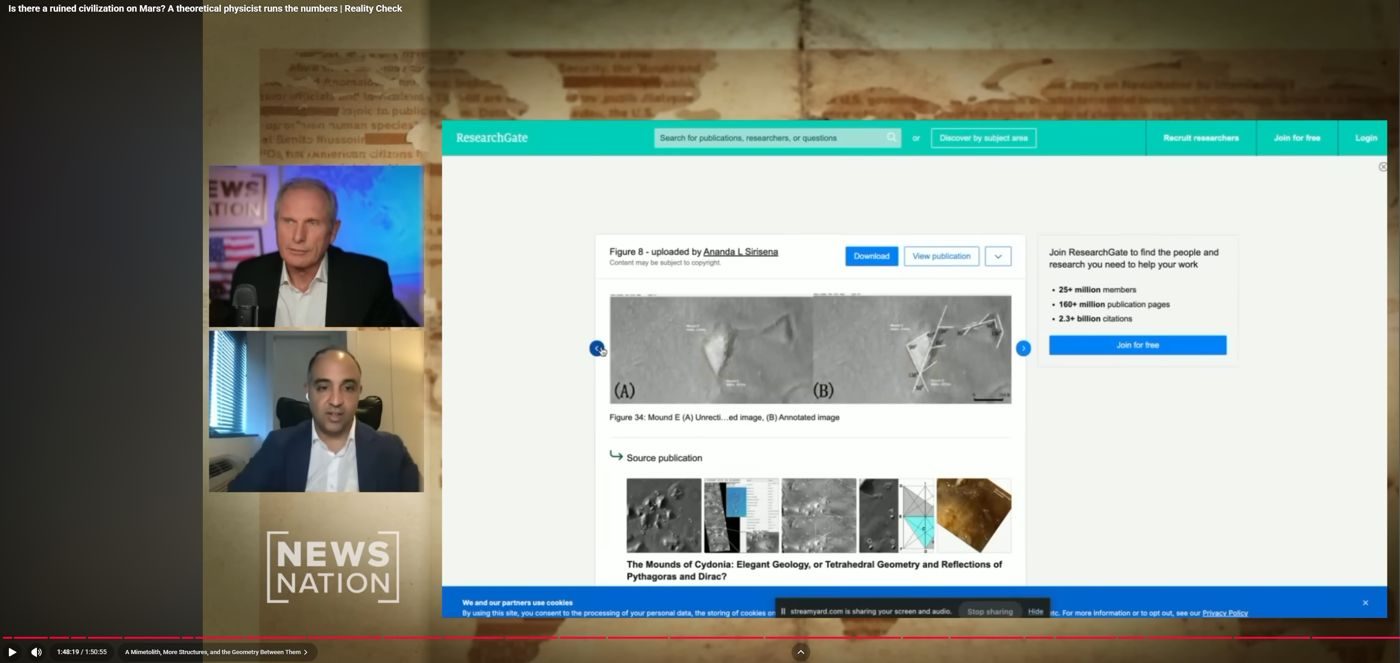
Task: Click 'We and our partners use cookies' heading
Action: (517, 603)
